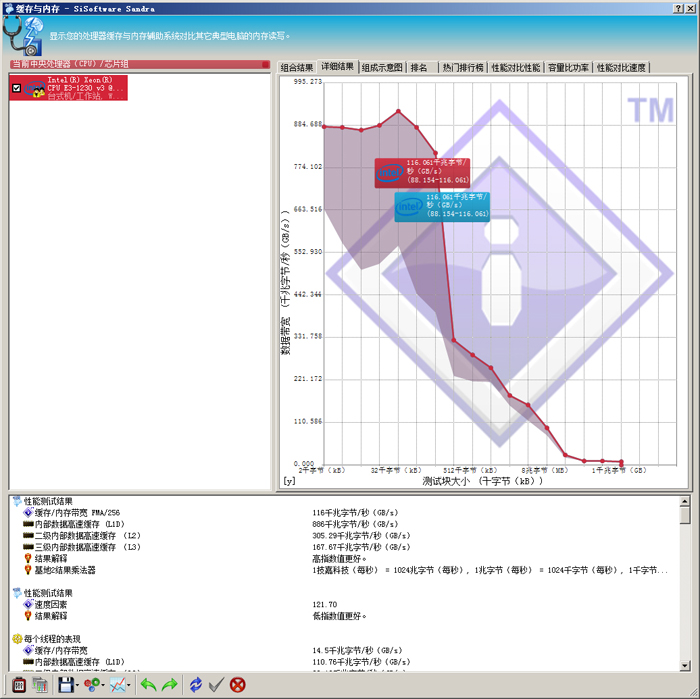
Task: Click the 速度因素 diamond icon
Action: pos(28,604)
